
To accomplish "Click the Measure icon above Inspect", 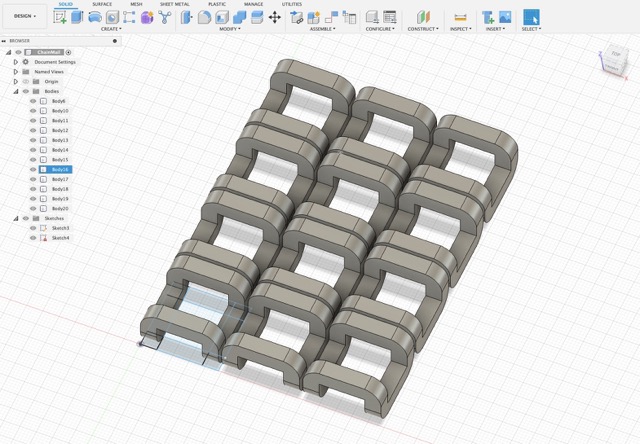I will click(460, 17).
